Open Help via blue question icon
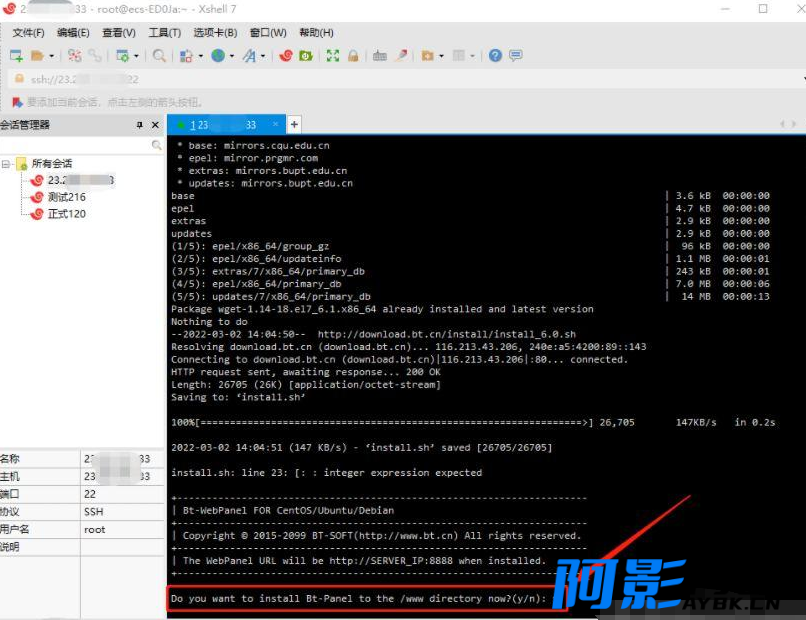 pos(495,56)
